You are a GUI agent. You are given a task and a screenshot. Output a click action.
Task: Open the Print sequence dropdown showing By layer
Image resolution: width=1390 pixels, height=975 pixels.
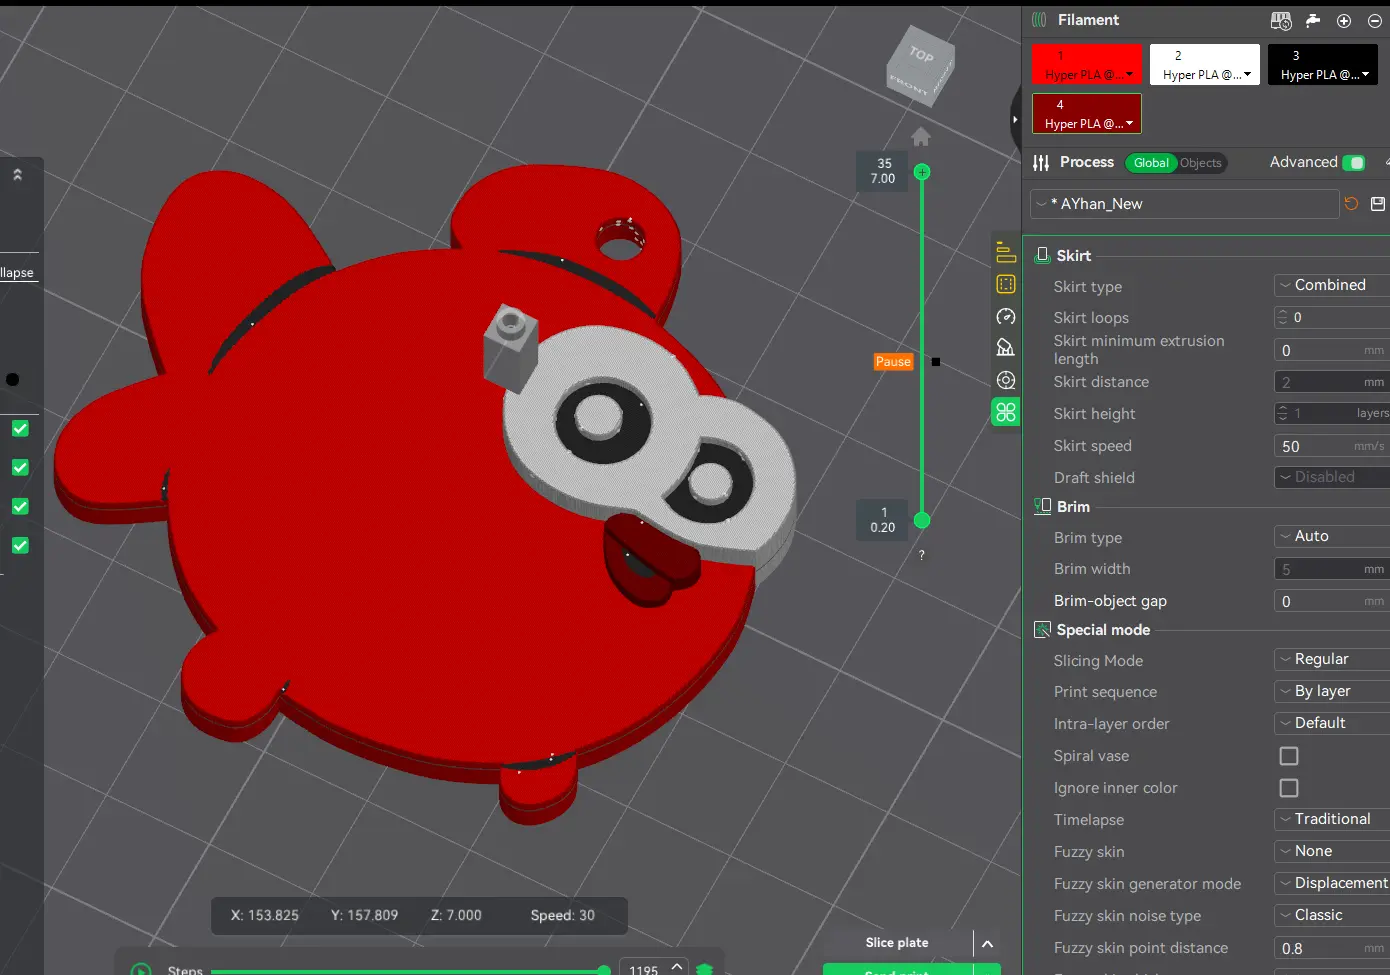point(1332,691)
